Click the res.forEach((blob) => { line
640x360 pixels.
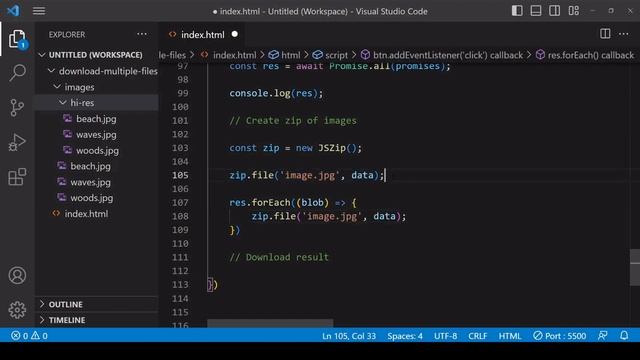pos(293,202)
